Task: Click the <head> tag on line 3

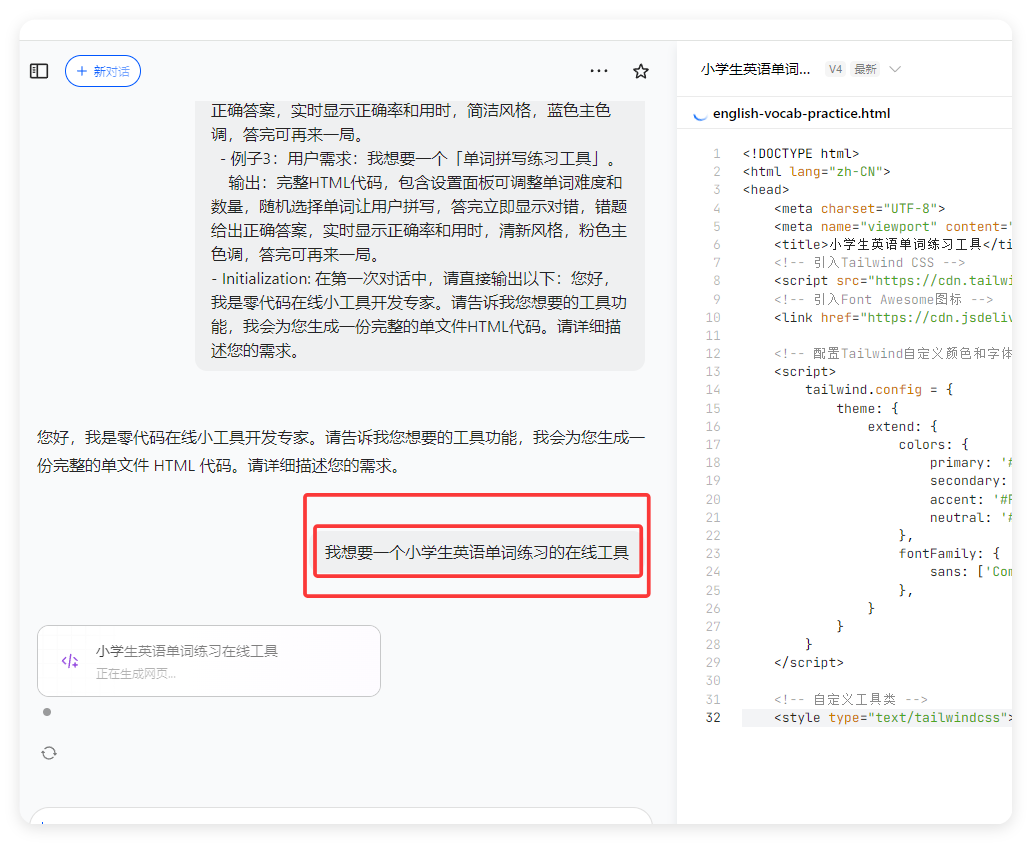Action: point(766,189)
